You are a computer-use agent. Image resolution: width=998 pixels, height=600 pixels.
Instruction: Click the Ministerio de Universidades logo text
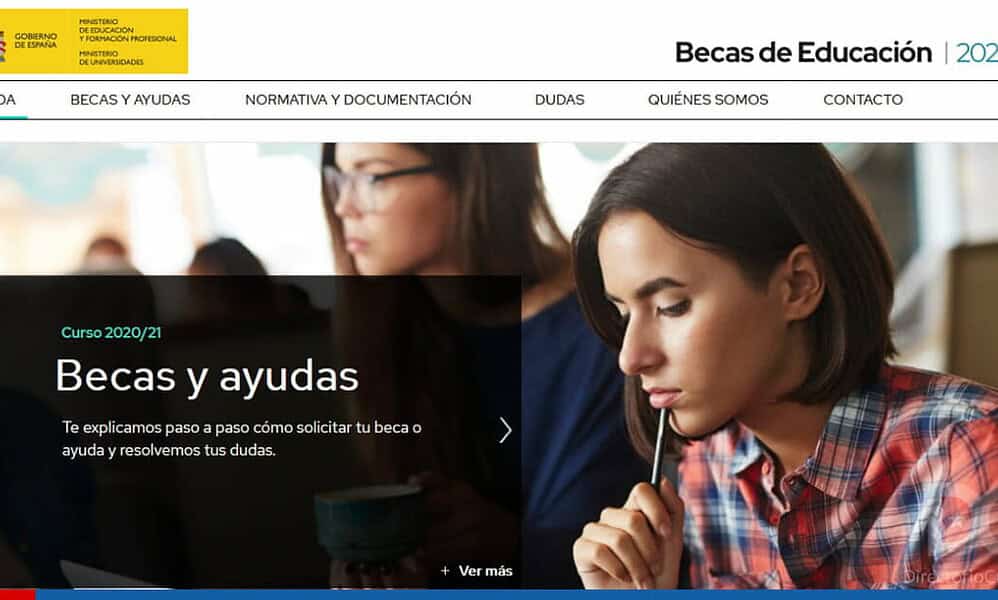[x=111, y=58]
